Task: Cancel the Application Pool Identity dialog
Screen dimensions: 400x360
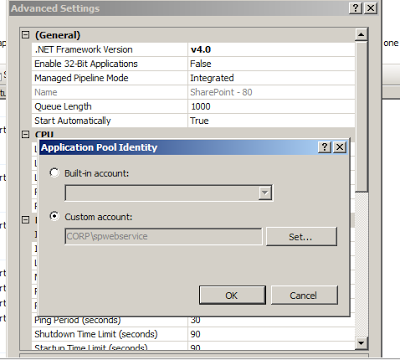Action: (304, 295)
